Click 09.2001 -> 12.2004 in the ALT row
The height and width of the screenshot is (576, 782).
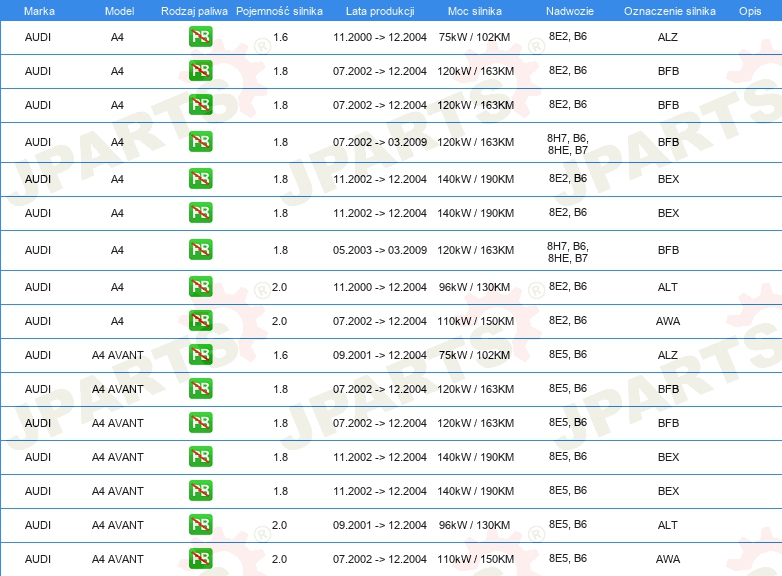click(380, 525)
